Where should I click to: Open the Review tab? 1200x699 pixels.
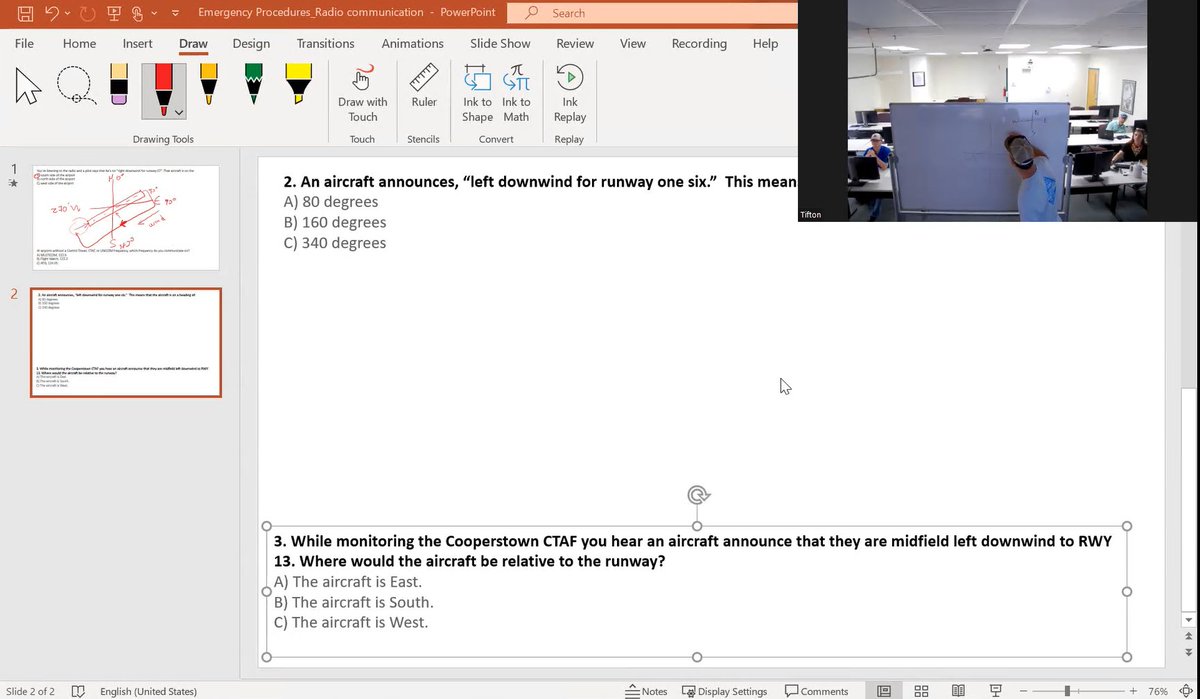tap(575, 43)
